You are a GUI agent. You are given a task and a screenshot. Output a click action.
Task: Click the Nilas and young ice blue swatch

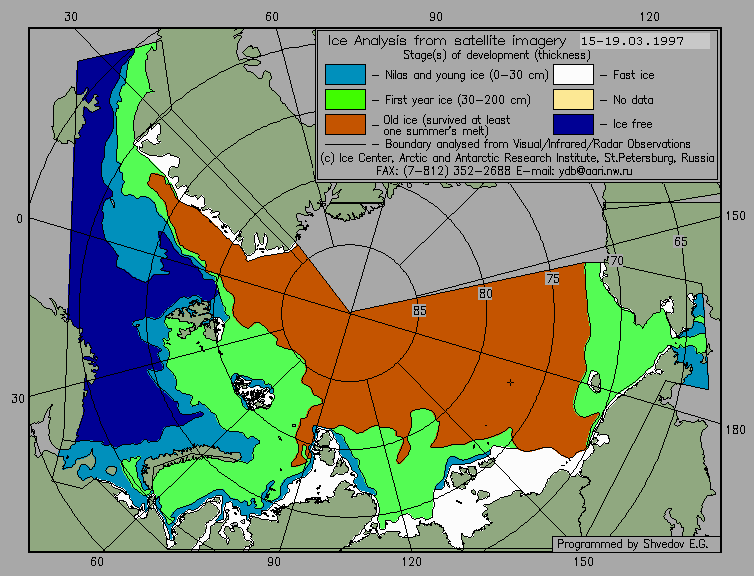(345, 75)
